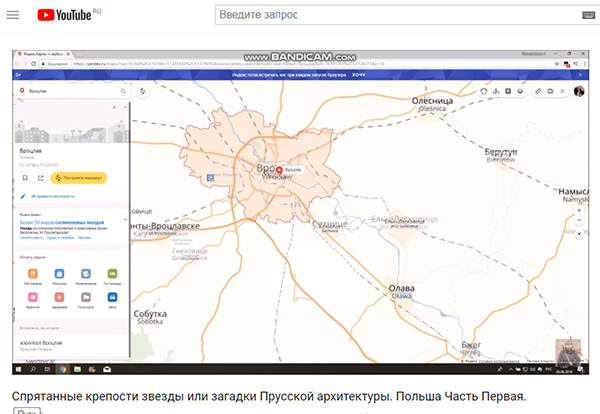Image resolution: width=600 pixels, height=414 pixels.
Task: Open the Mail envelope icon on the taskbar
Action: (107, 369)
